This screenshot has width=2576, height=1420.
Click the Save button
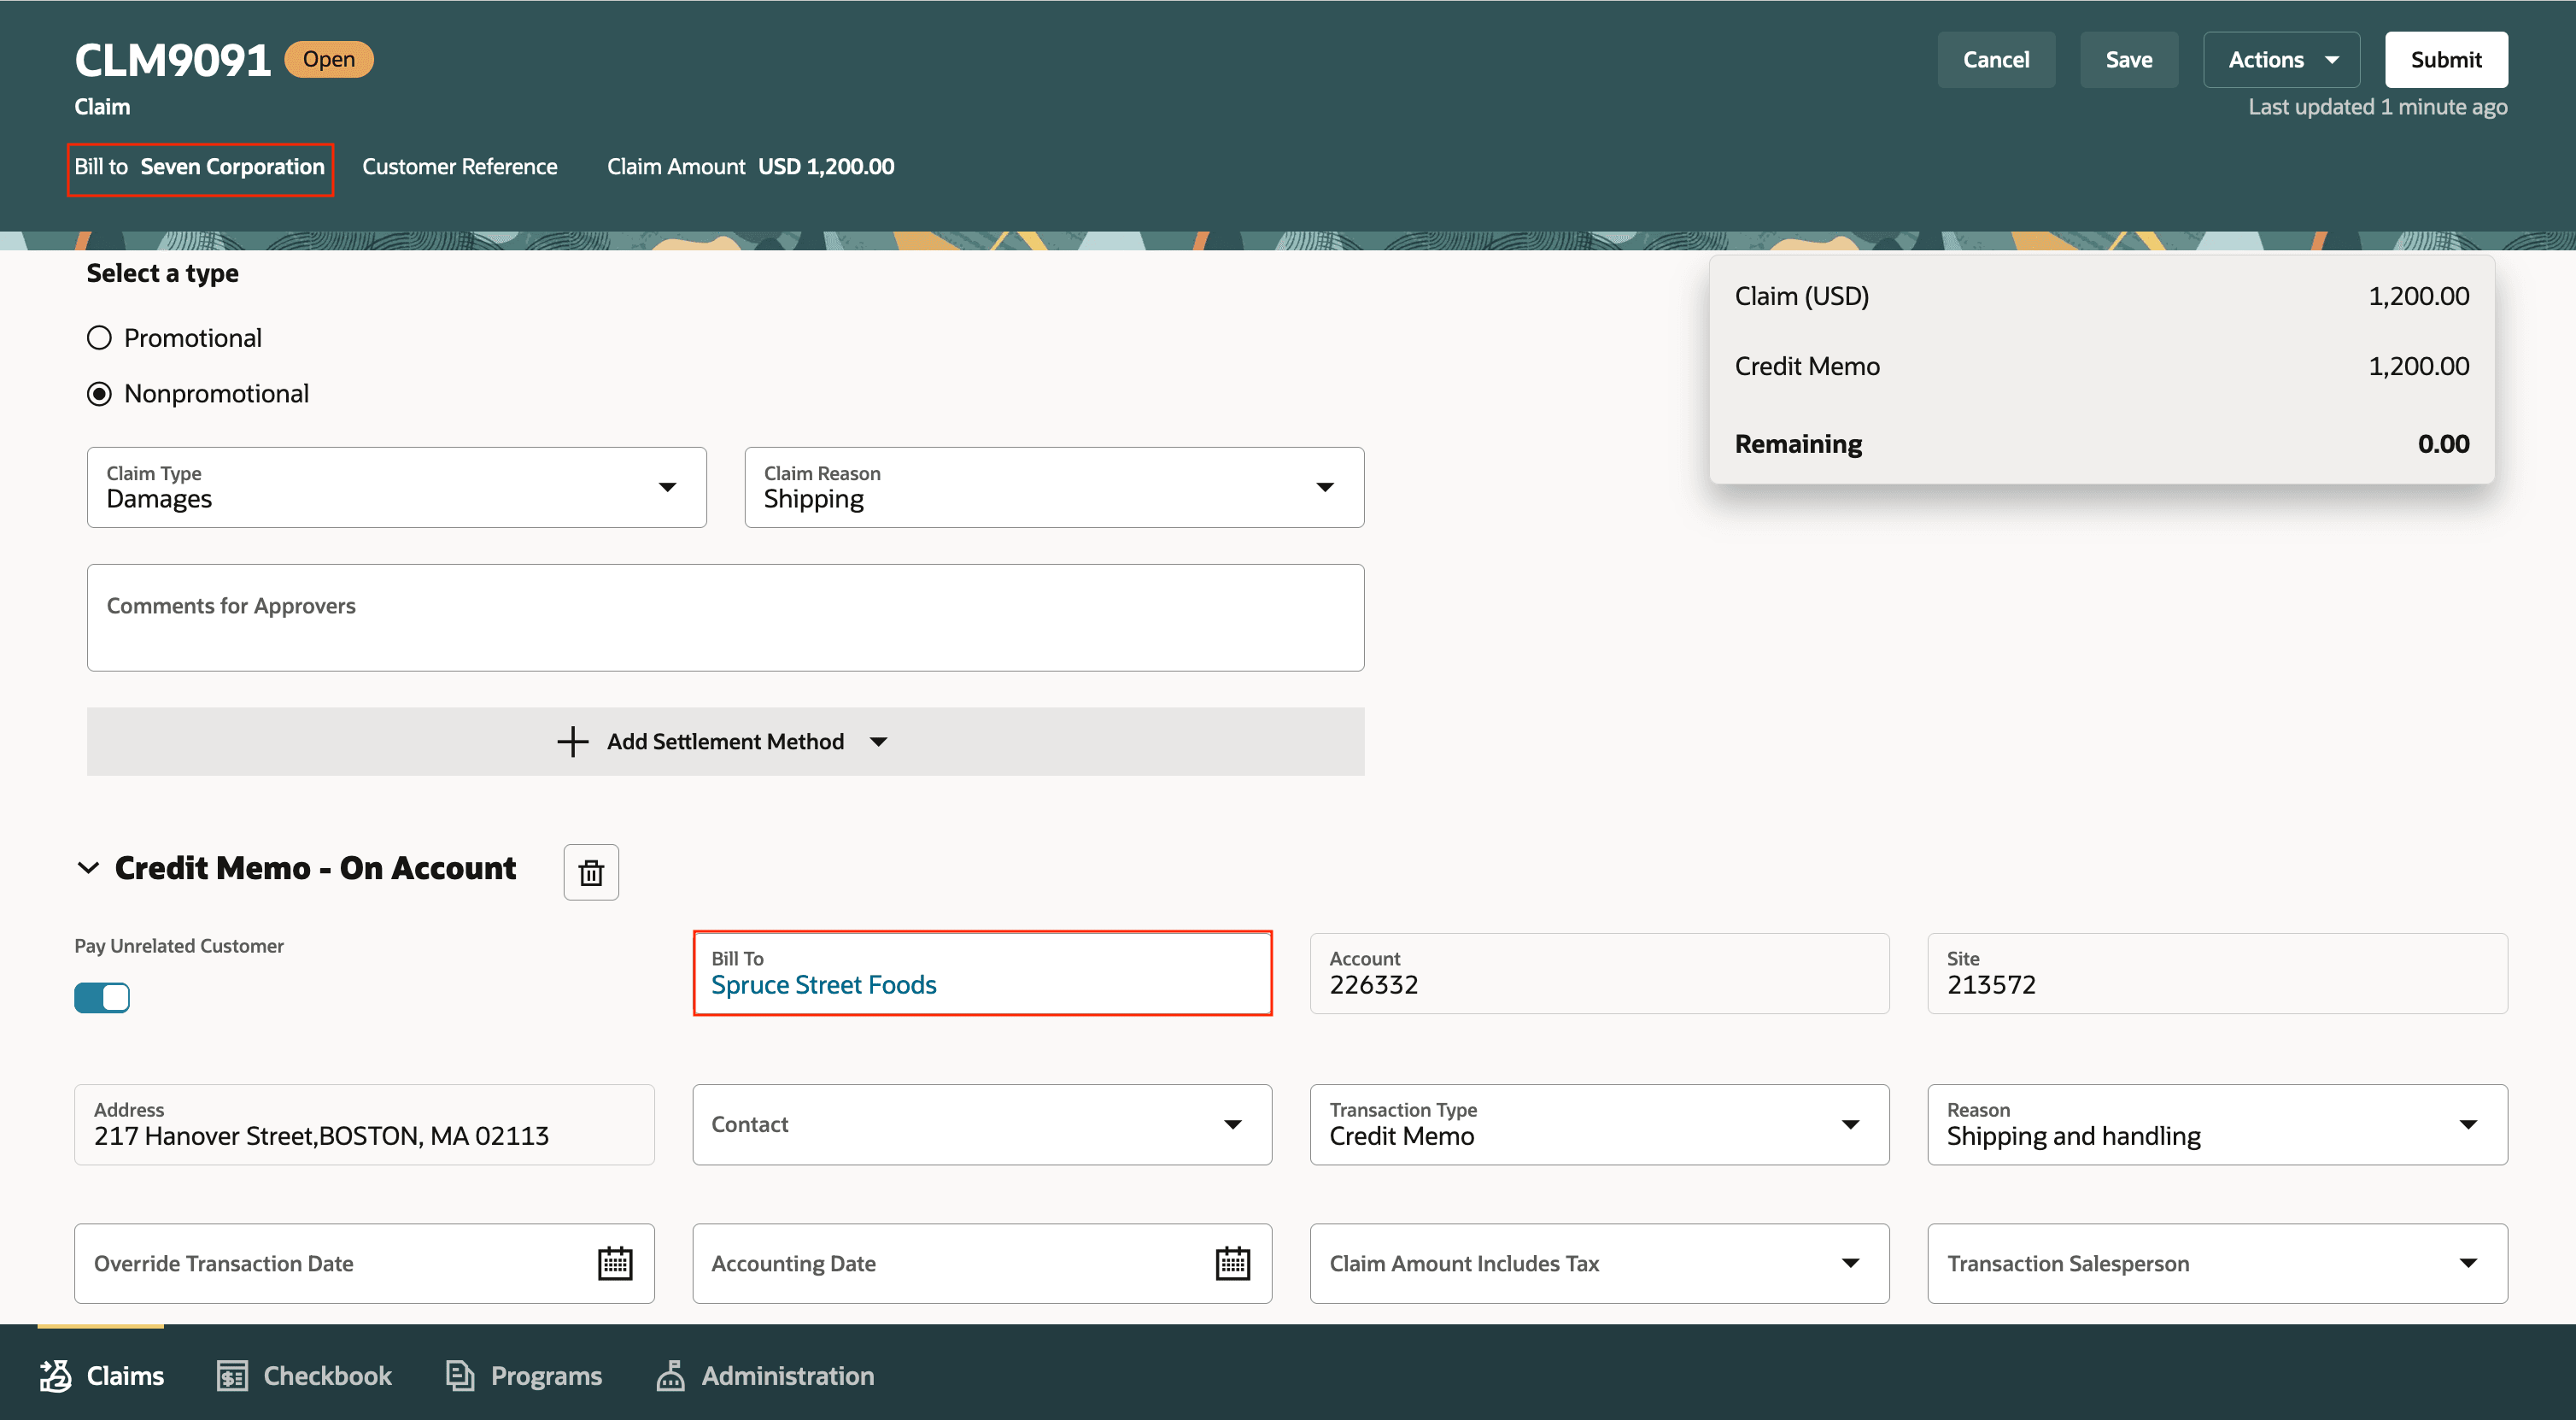click(2128, 60)
